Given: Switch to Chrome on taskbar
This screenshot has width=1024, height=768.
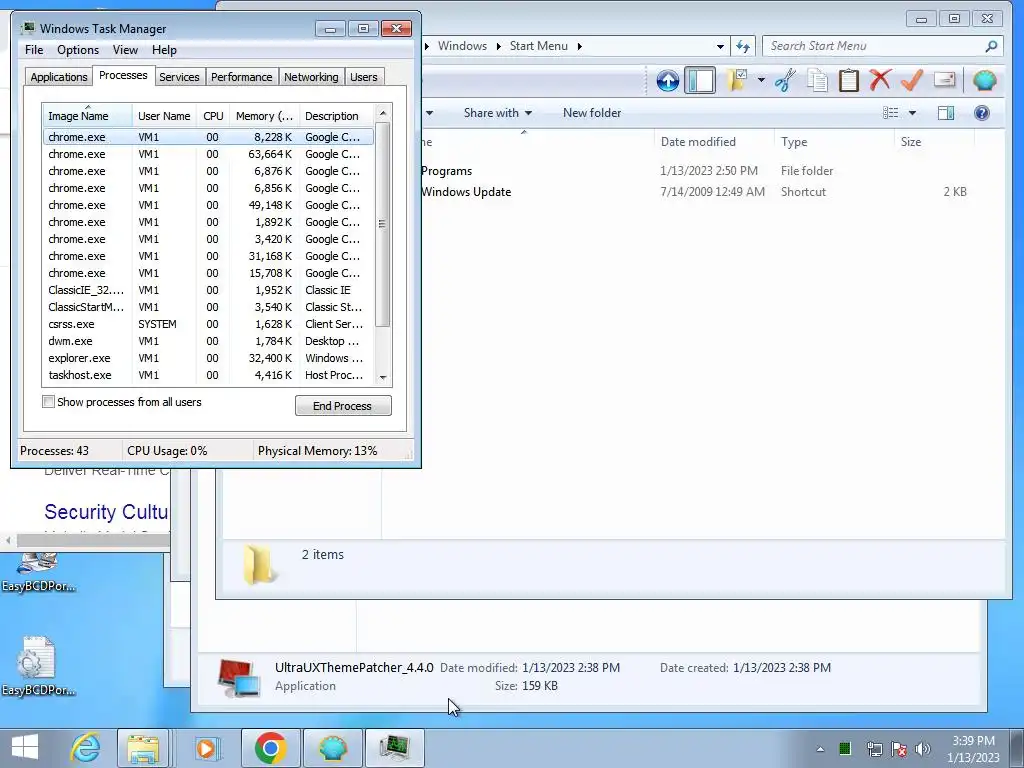Looking at the screenshot, I should (271, 748).
